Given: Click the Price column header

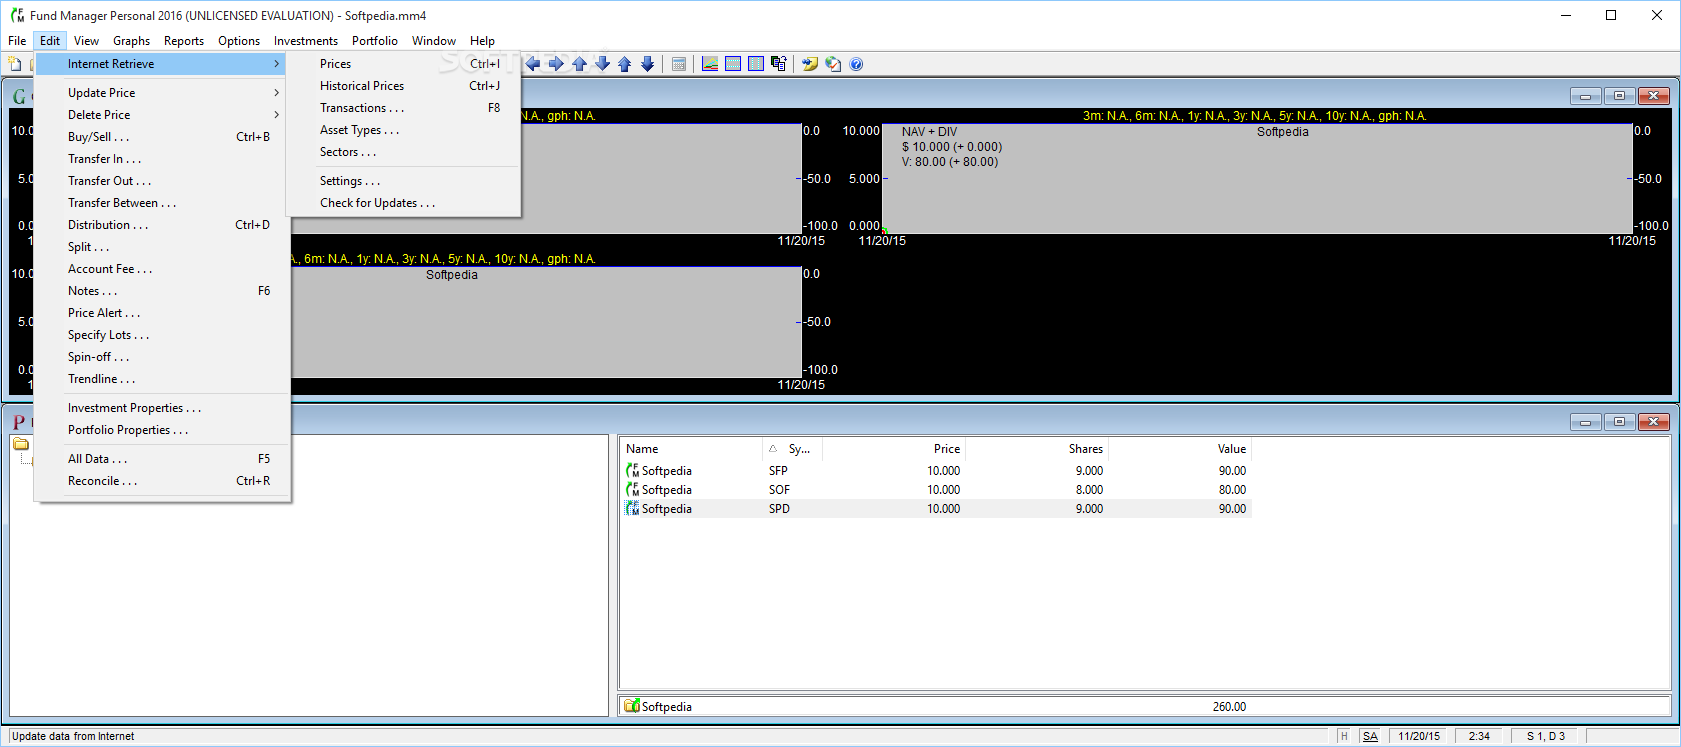Looking at the screenshot, I should [x=893, y=449].
